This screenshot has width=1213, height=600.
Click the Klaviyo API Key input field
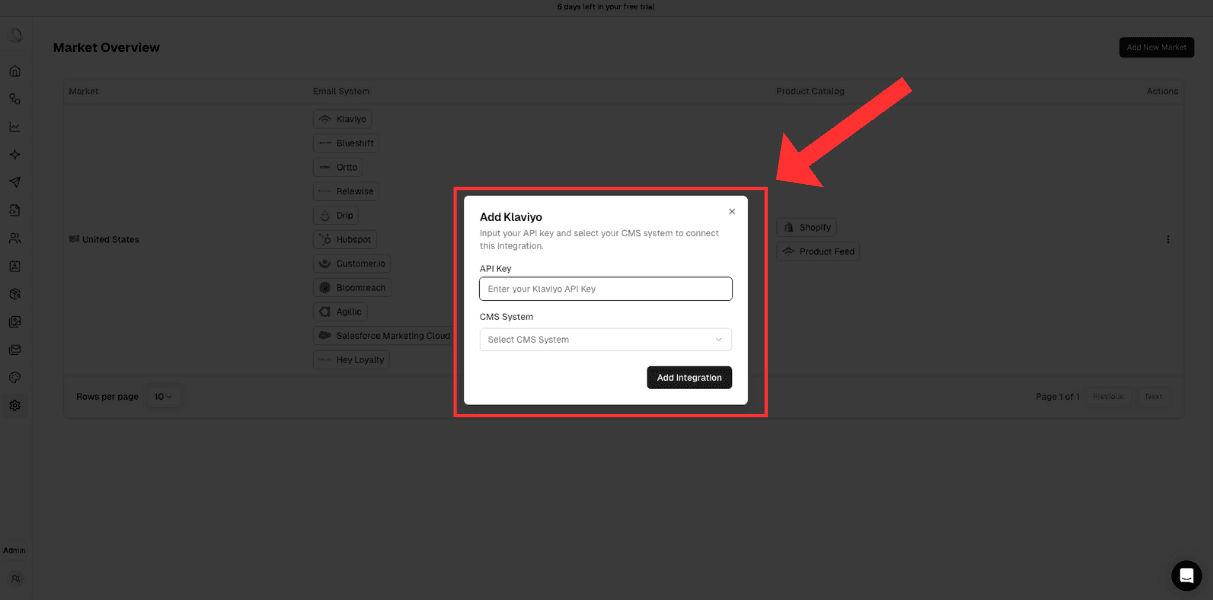pyautogui.click(x=606, y=289)
